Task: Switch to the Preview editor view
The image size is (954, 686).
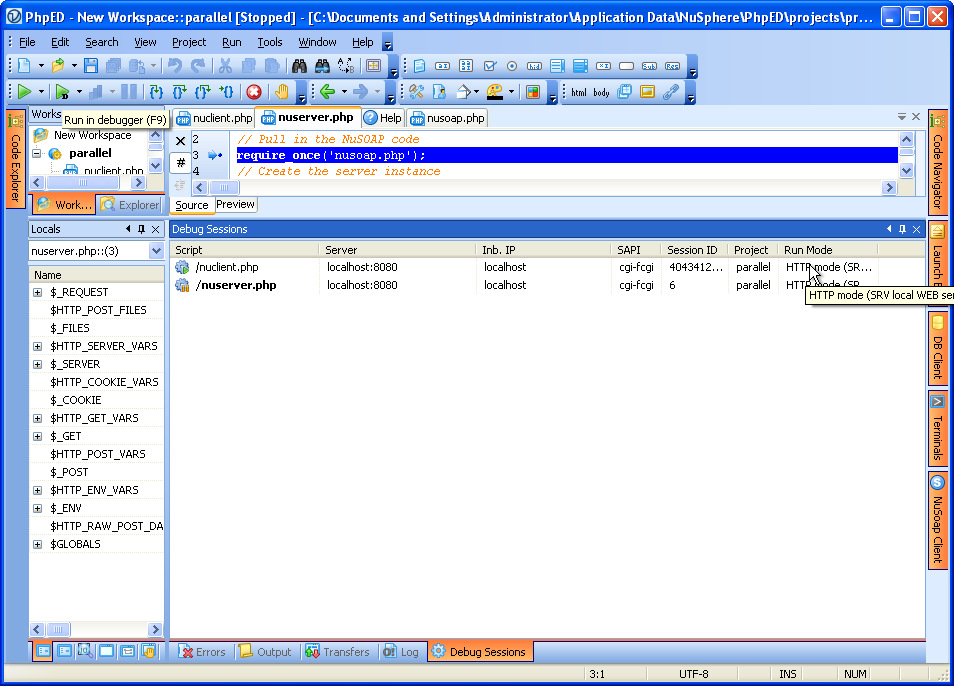Action: (x=235, y=204)
